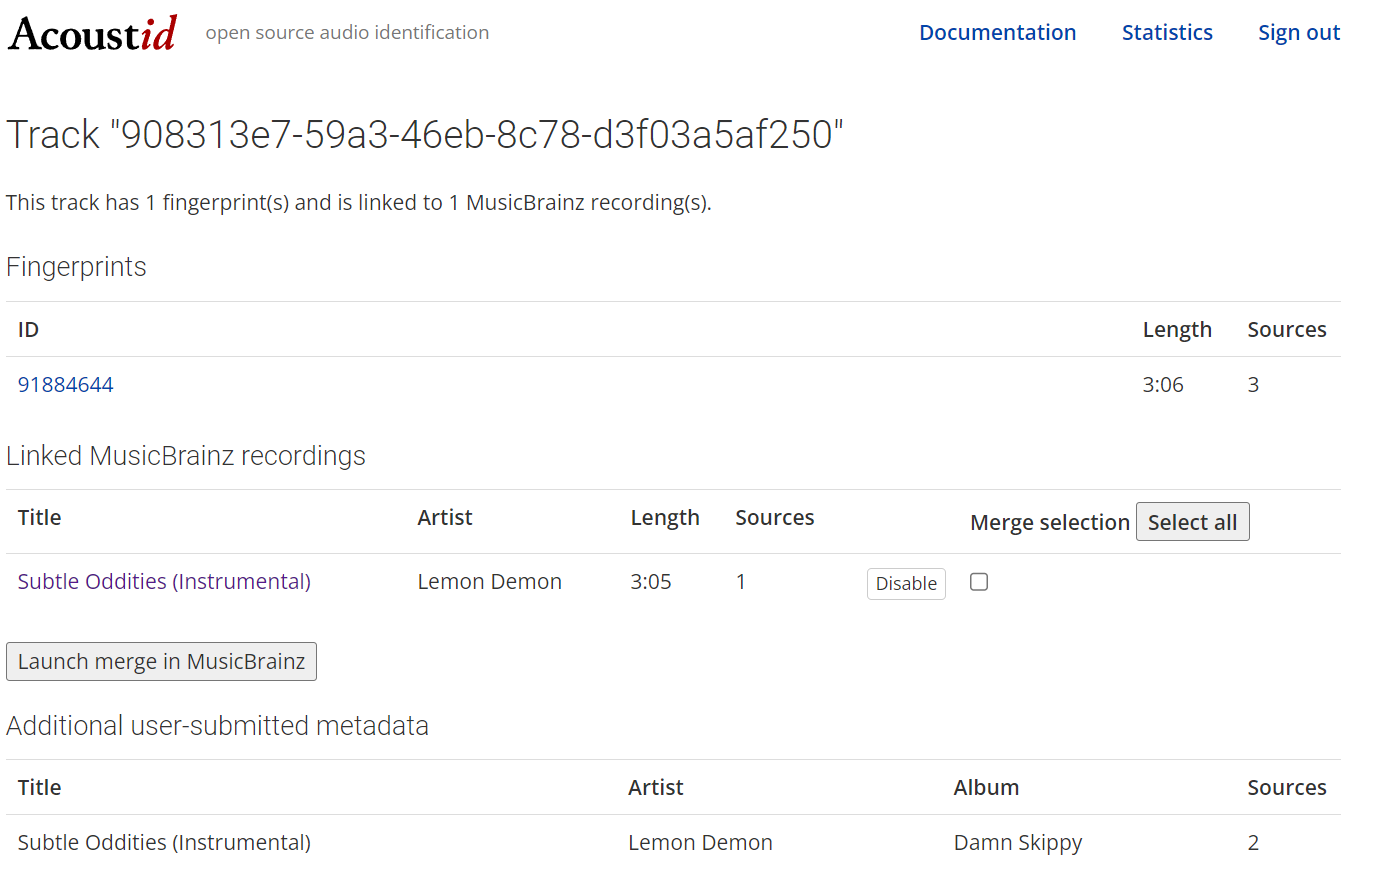Click the Damn Skippy album cell
Viewport: 1387px width, 888px height.
coord(1017,843)
